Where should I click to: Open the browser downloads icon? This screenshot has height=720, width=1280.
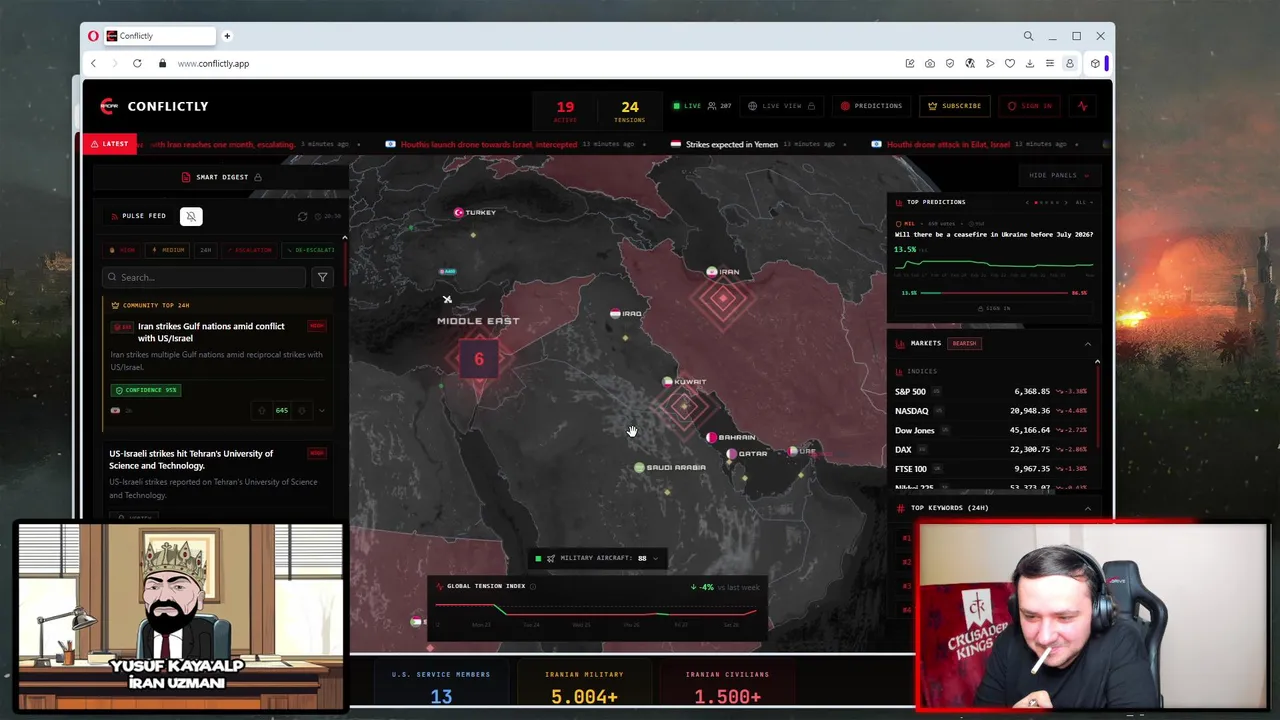[x=1030, y=64]
